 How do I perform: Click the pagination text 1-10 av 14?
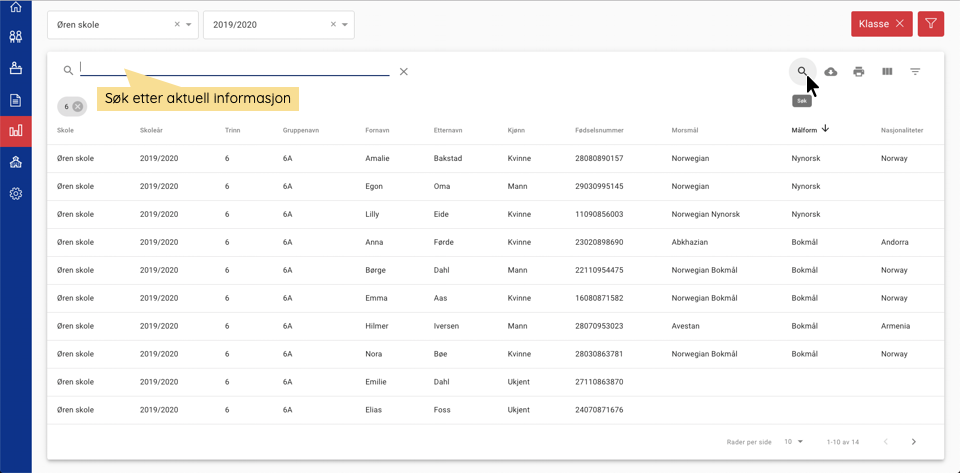click(x=842, y=442)
